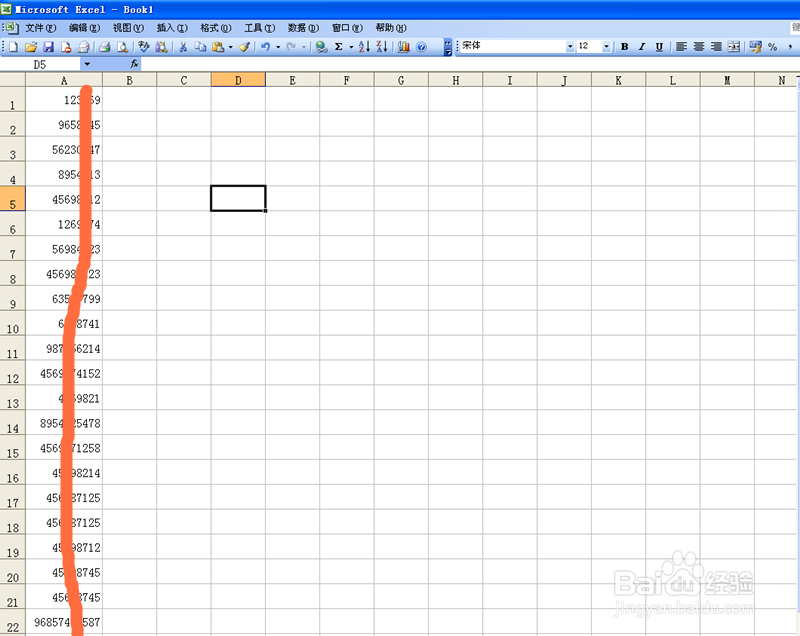Open the 窗口 (Window) menu
The height and width of the screenshot is (636, 800).
click(347, 28)
